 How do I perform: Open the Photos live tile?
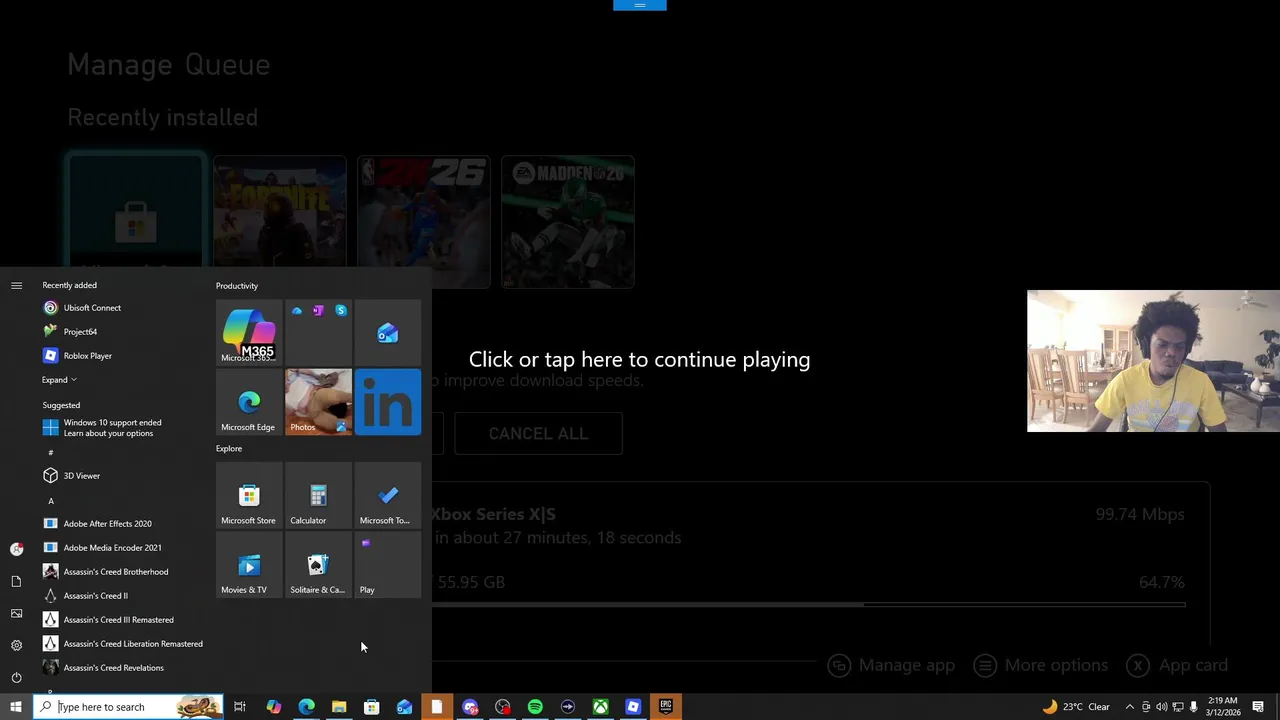click(318, 402)
